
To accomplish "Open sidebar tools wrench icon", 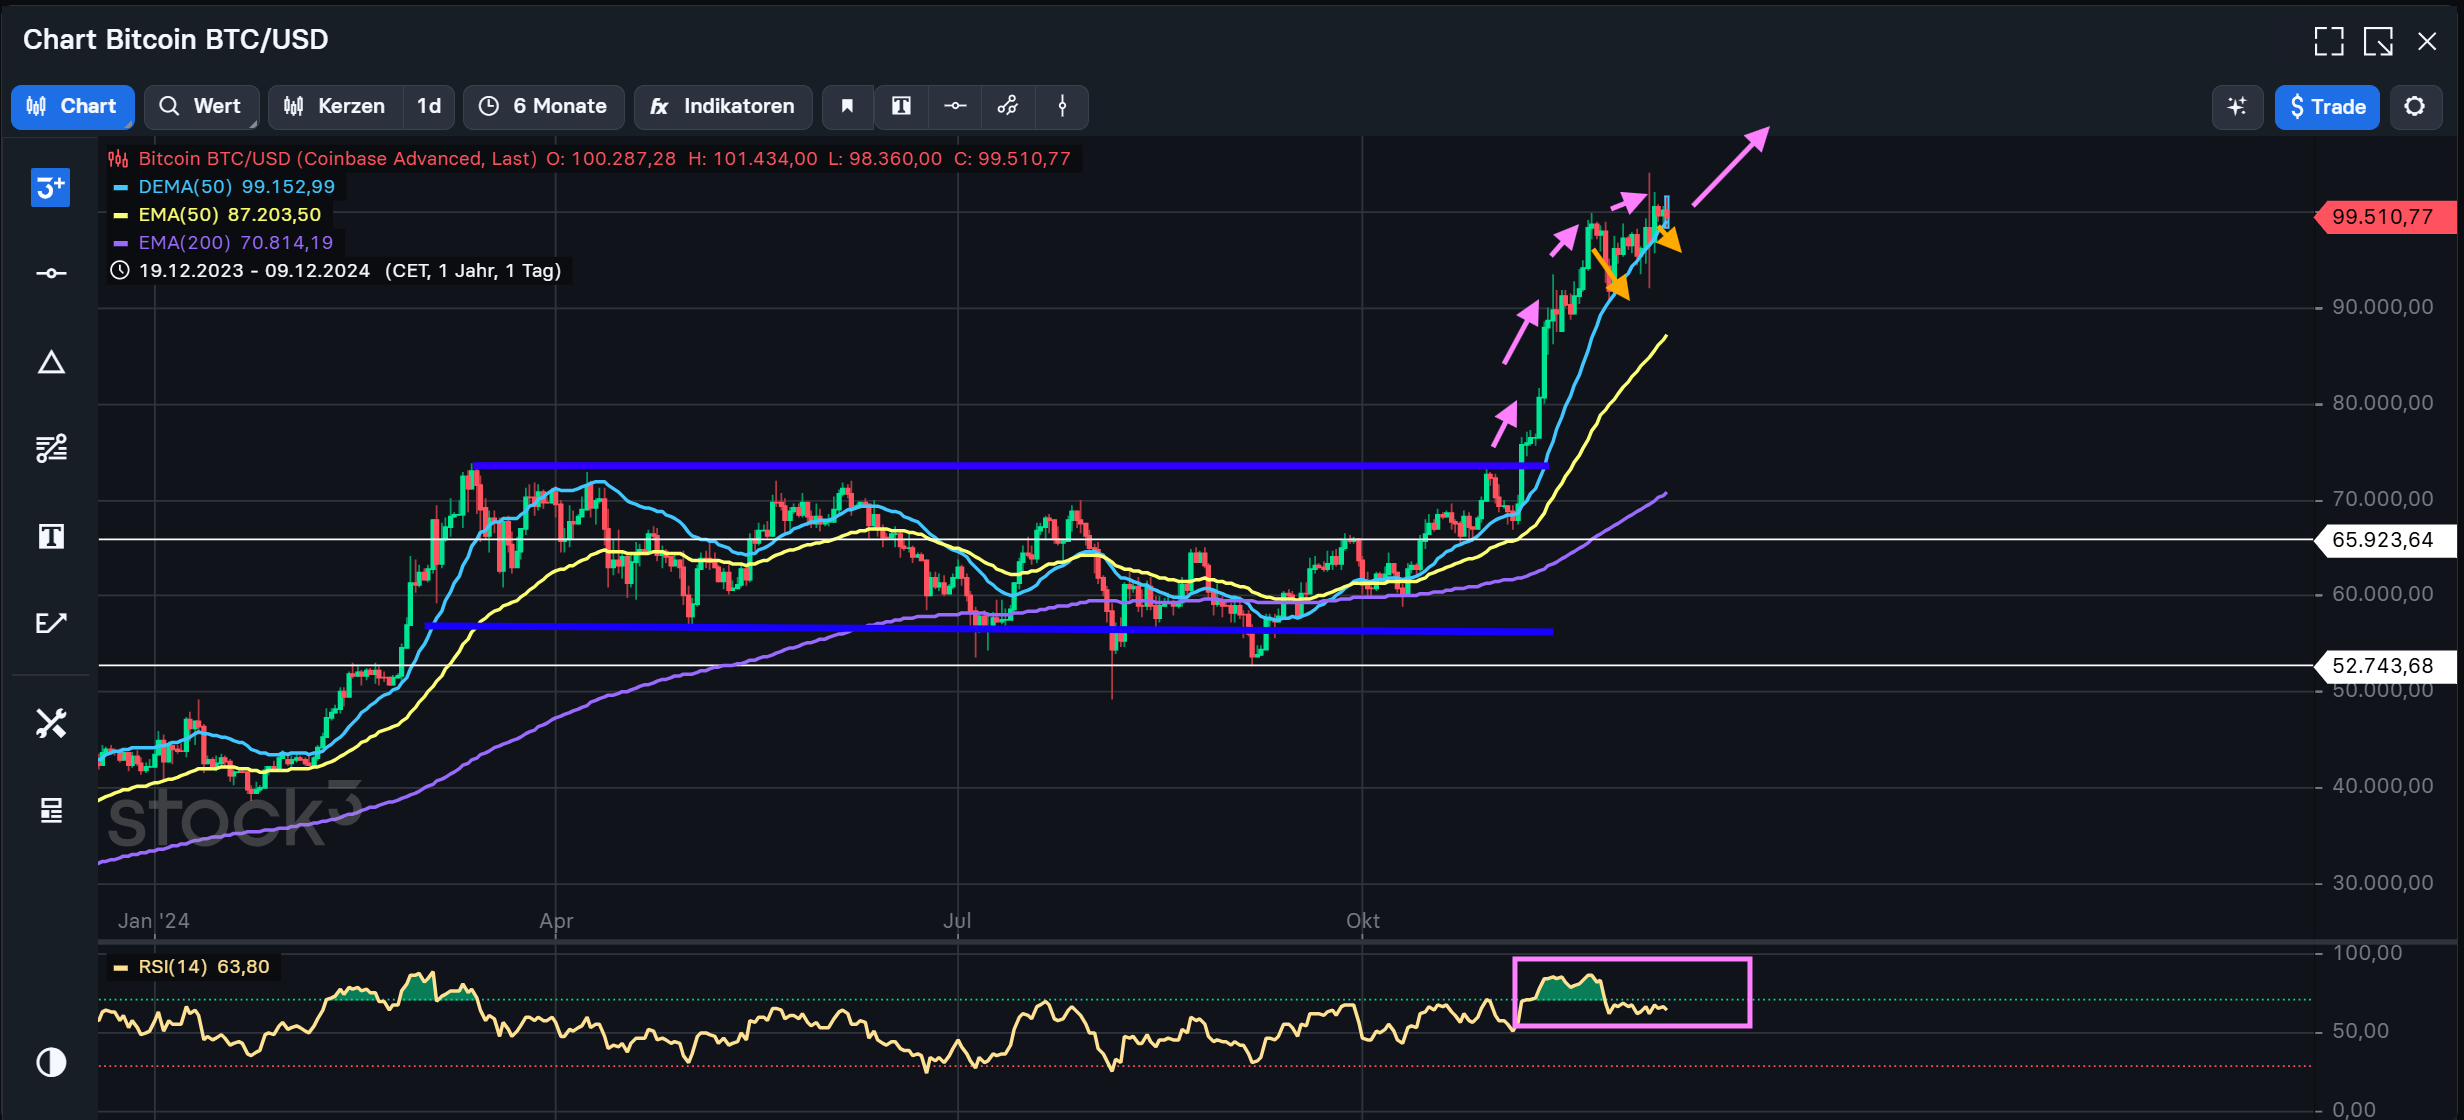I will click(x=51, y=723).
